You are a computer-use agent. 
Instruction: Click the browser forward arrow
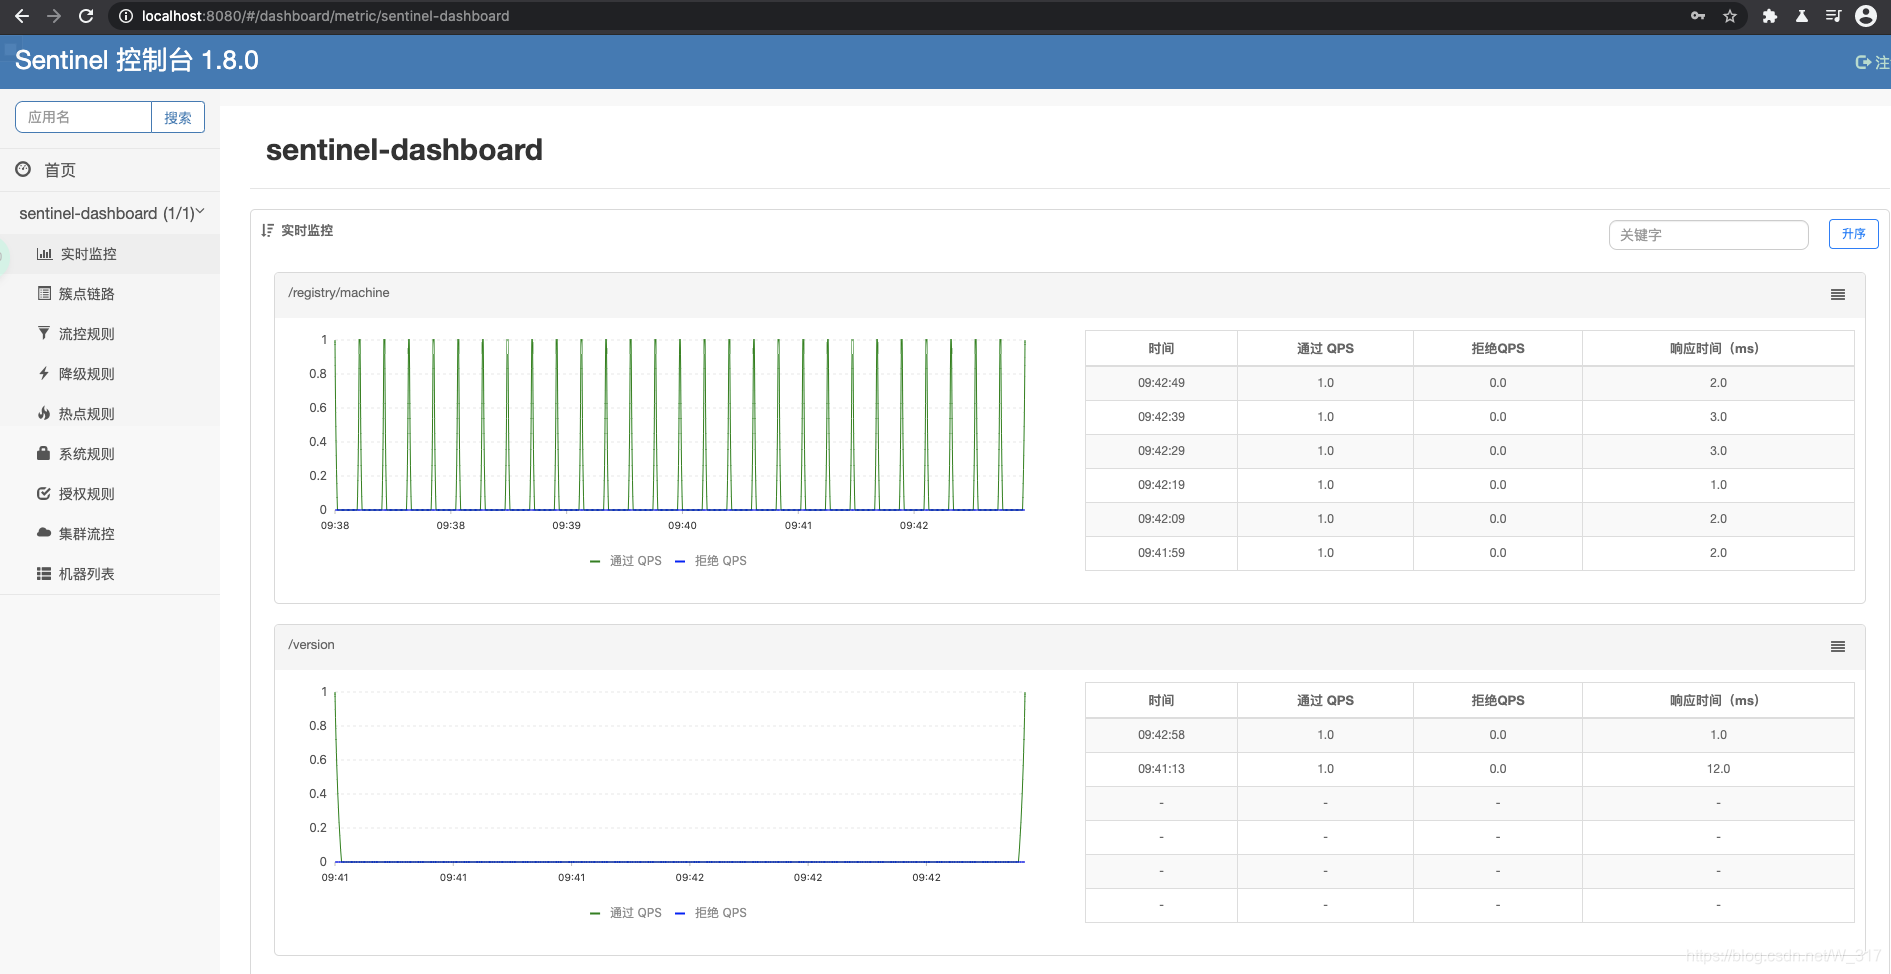[54, 16]
